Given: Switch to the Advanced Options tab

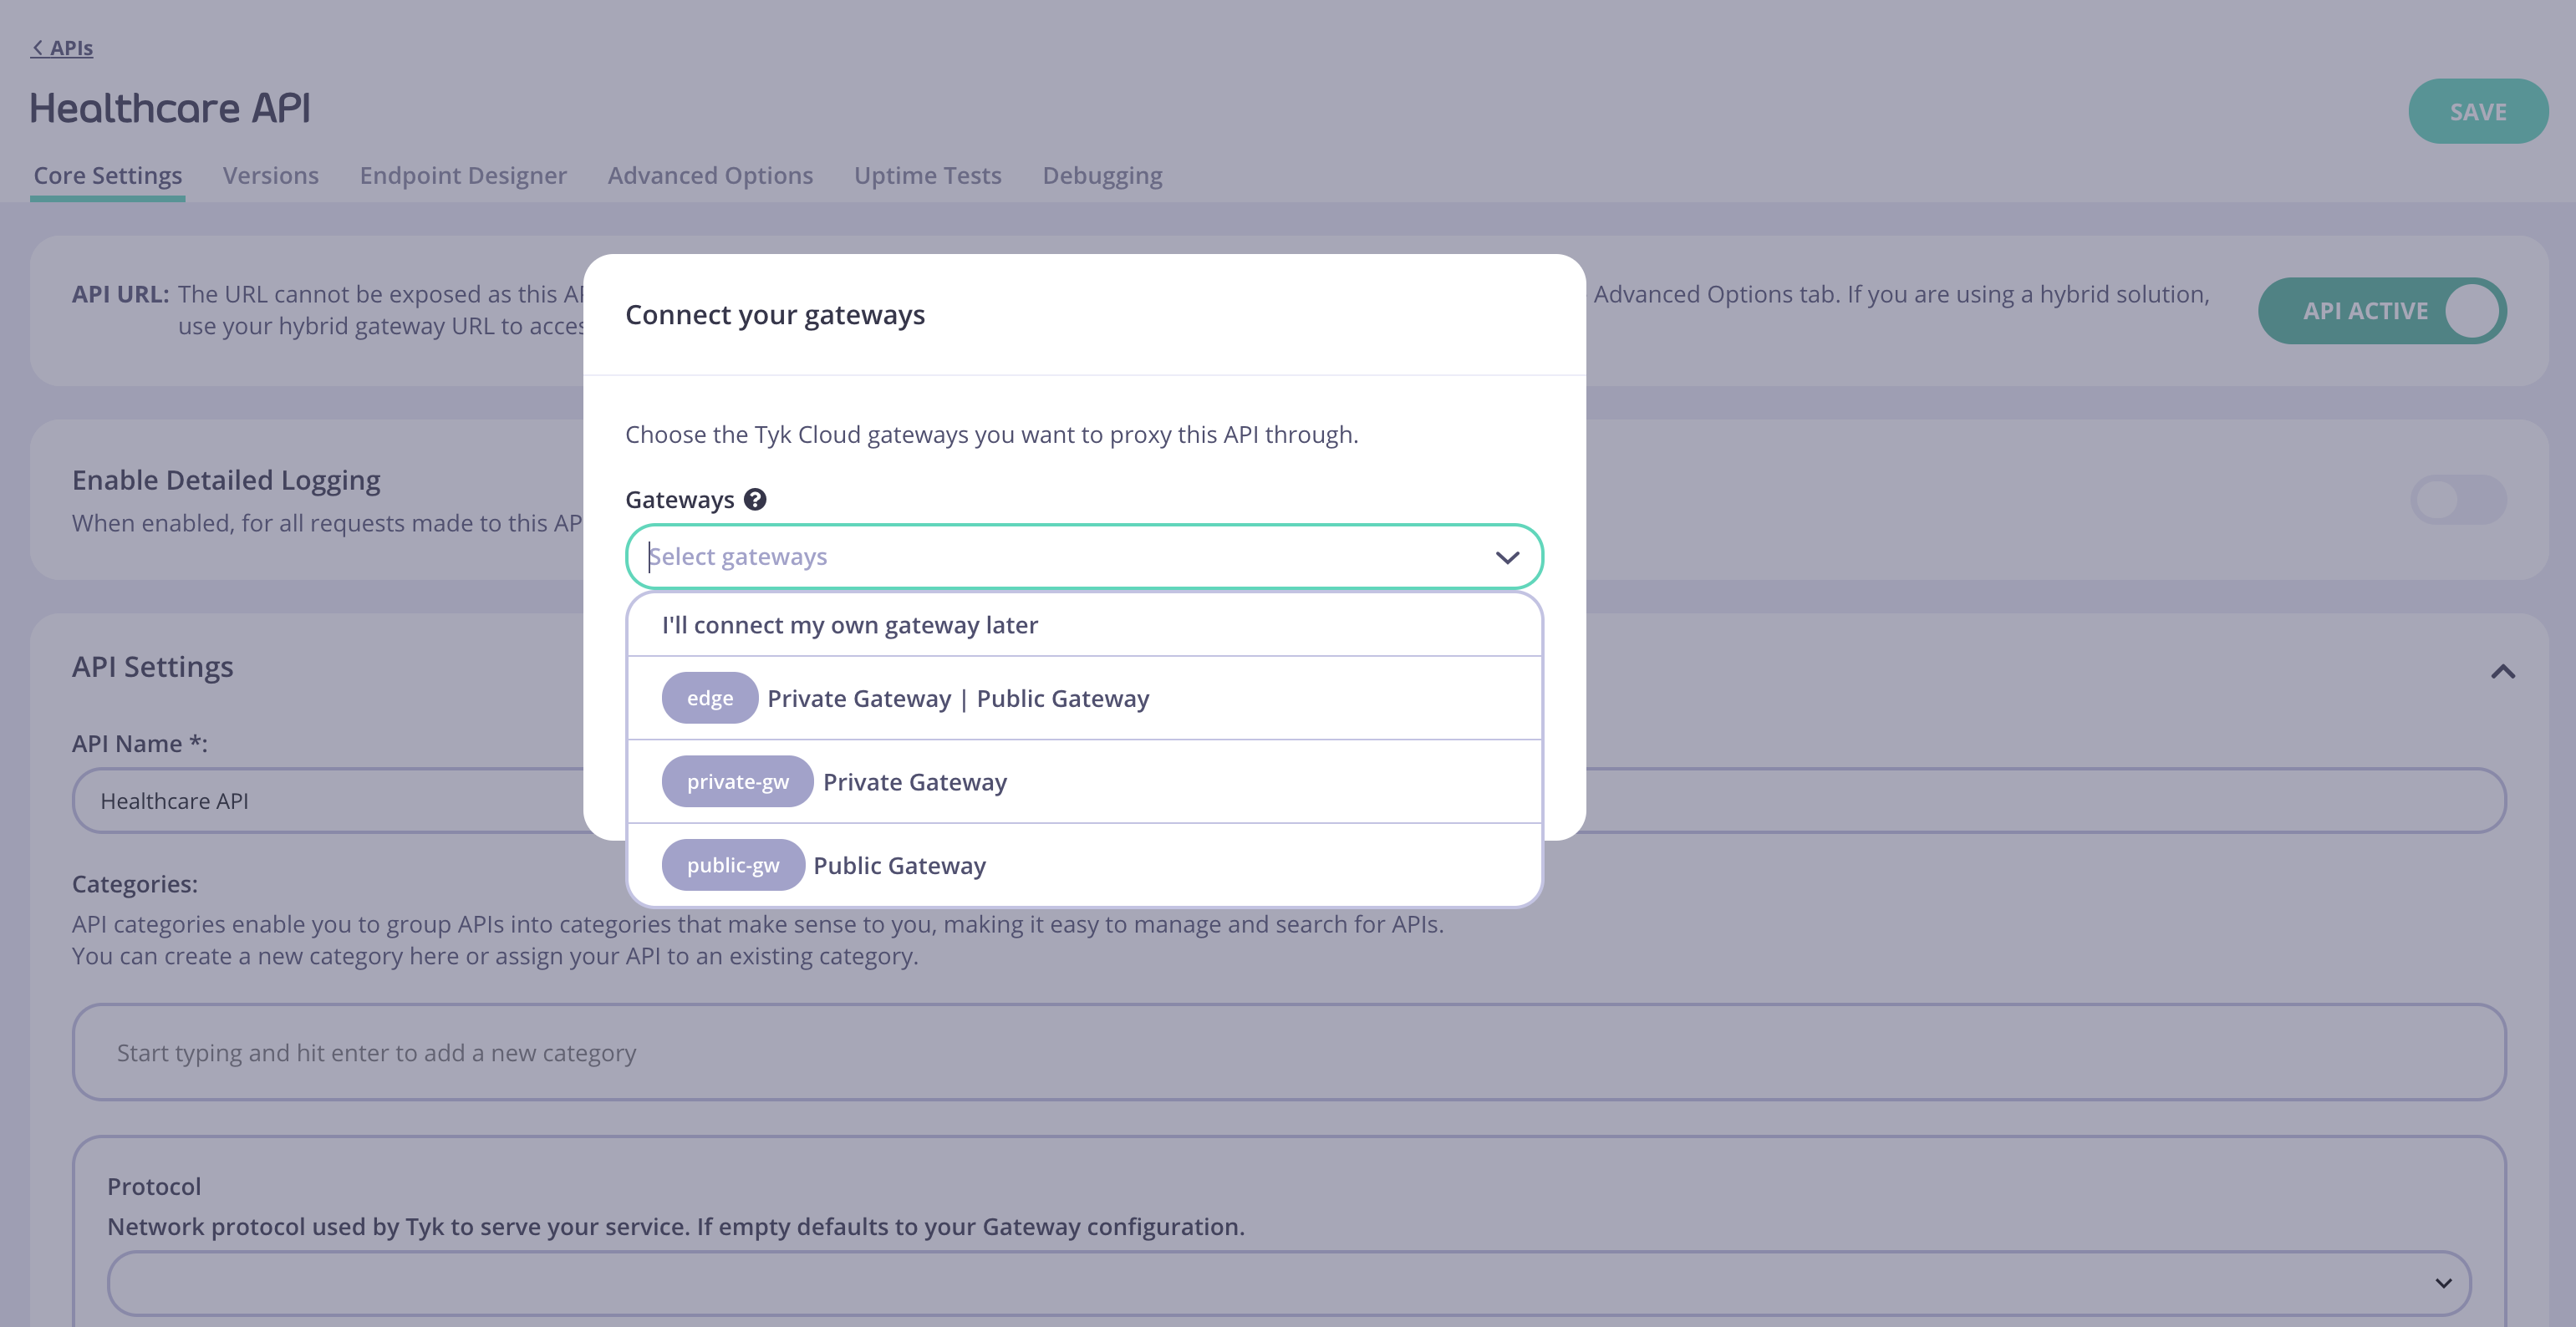Looking at the screenshot, I should [x=710, y=175].
